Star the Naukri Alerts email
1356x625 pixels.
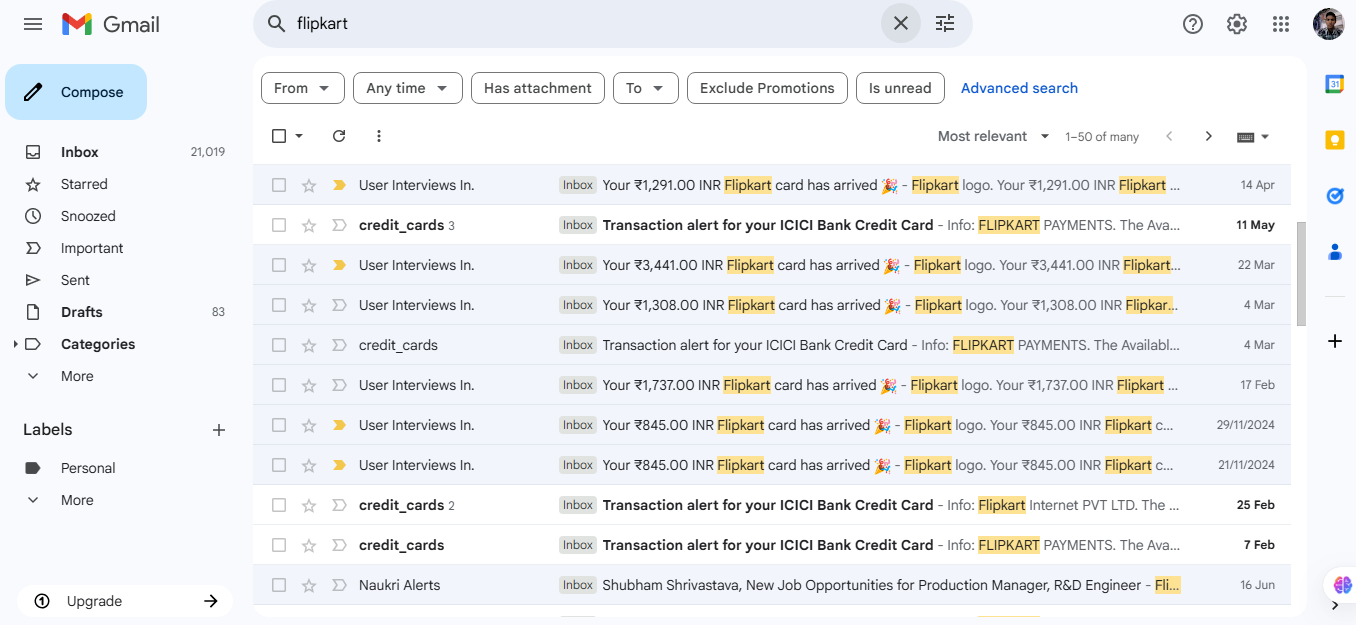tap(309, 585)
